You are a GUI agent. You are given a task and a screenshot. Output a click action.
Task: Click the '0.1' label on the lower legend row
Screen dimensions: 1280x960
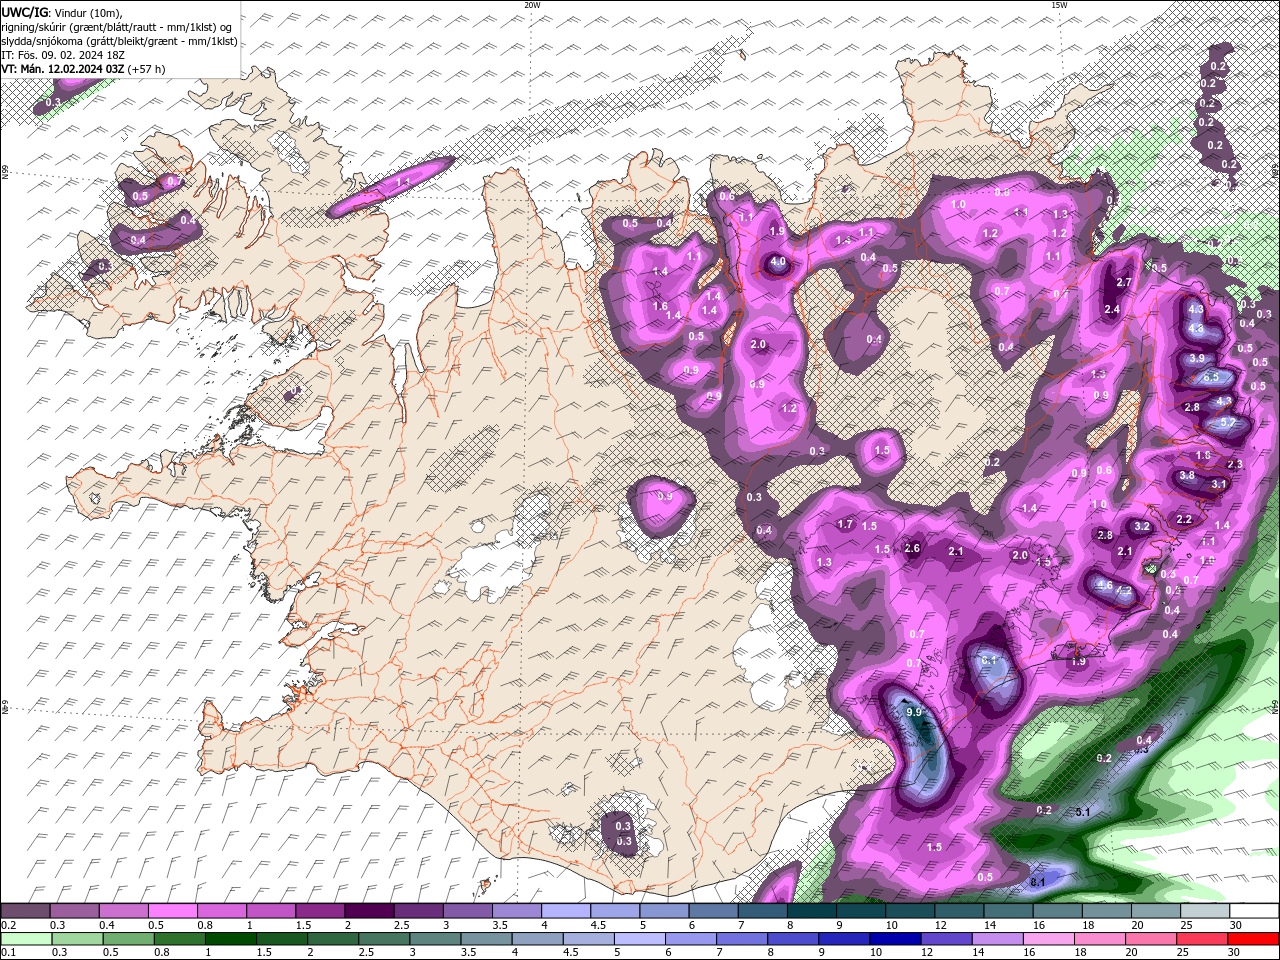pyautogui.click(x=8, y=953)
